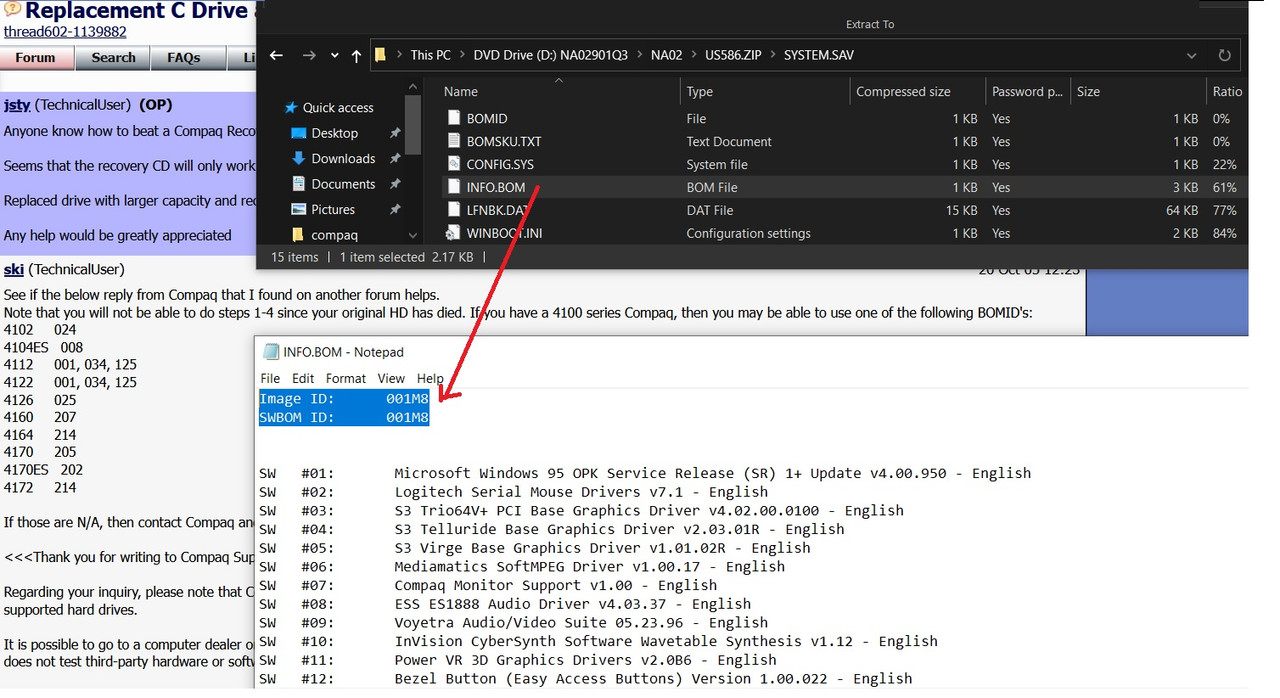Viewport: 1280px width, 698px height.
Task: Click the highlighted Image ID line in Notepad
Action: [344, 399]
